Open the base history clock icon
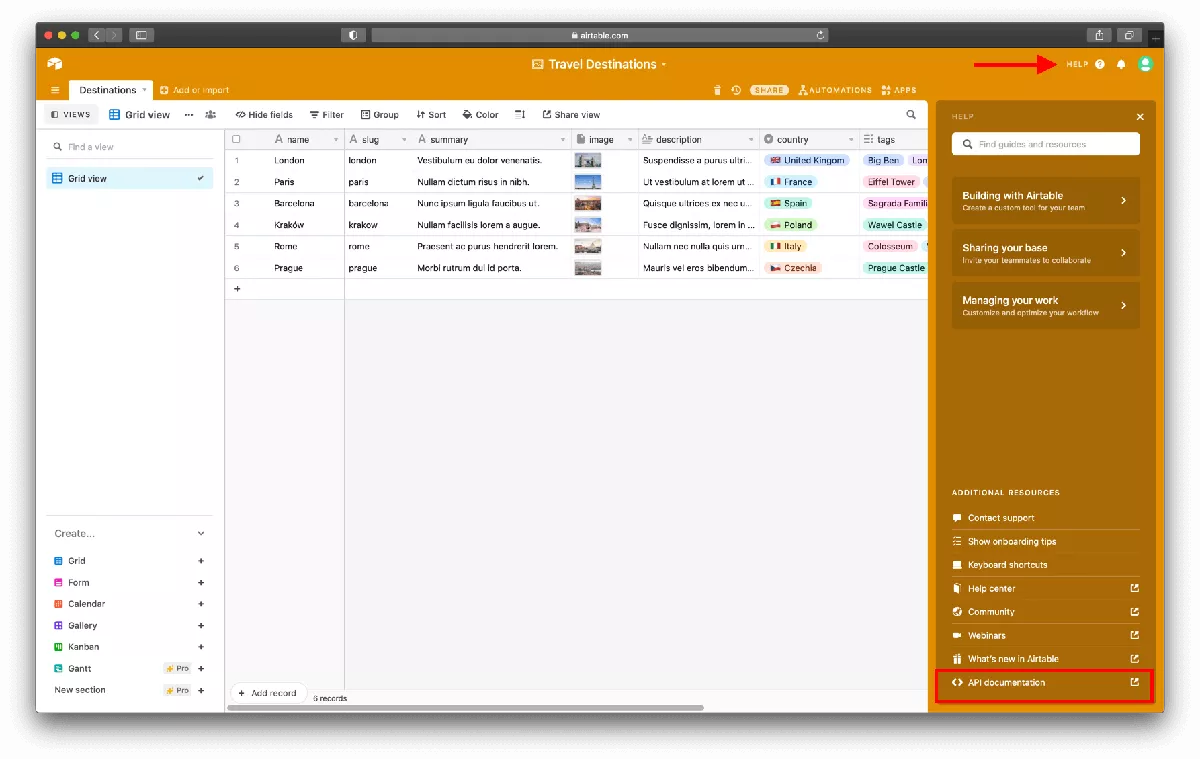The height and width of the screenshot is (759, 1200). pyautogui.click(x=736, y=90)
